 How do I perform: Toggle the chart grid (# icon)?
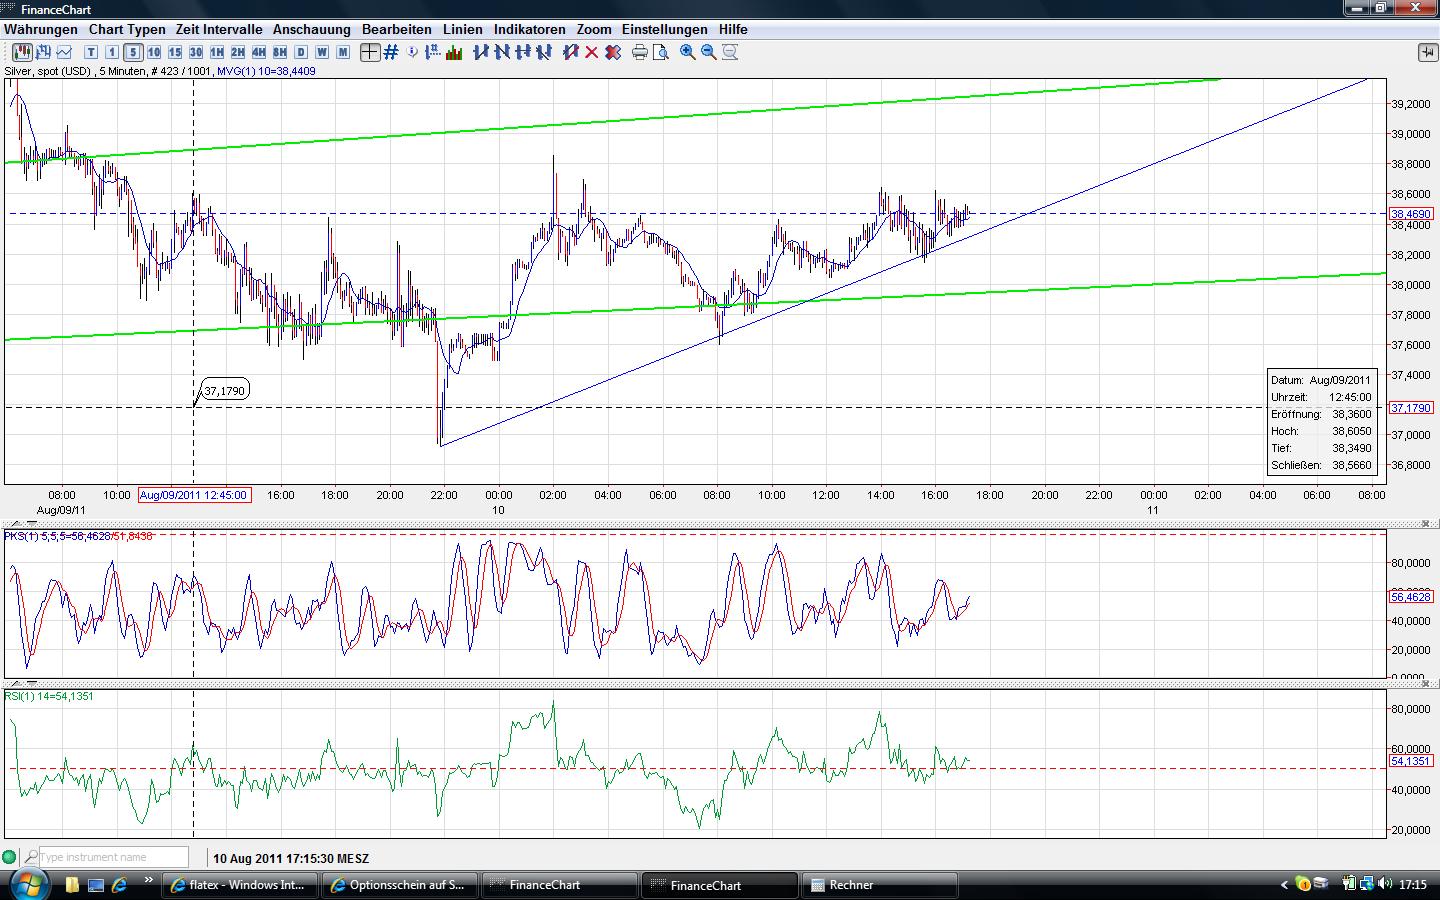click(391, 52)
